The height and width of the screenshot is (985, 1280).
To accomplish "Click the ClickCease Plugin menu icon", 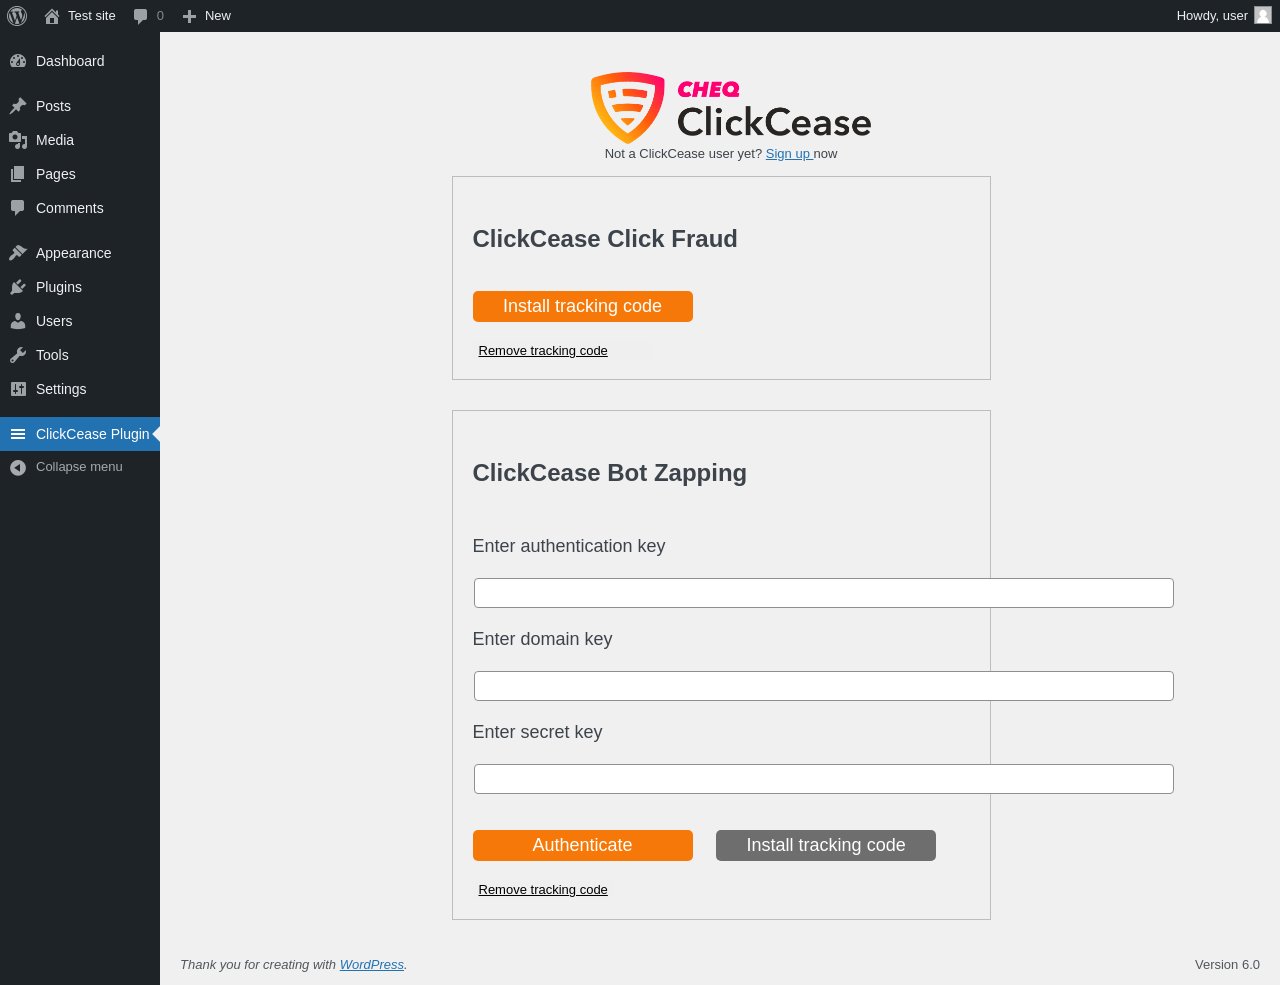I will coord(18,434).
